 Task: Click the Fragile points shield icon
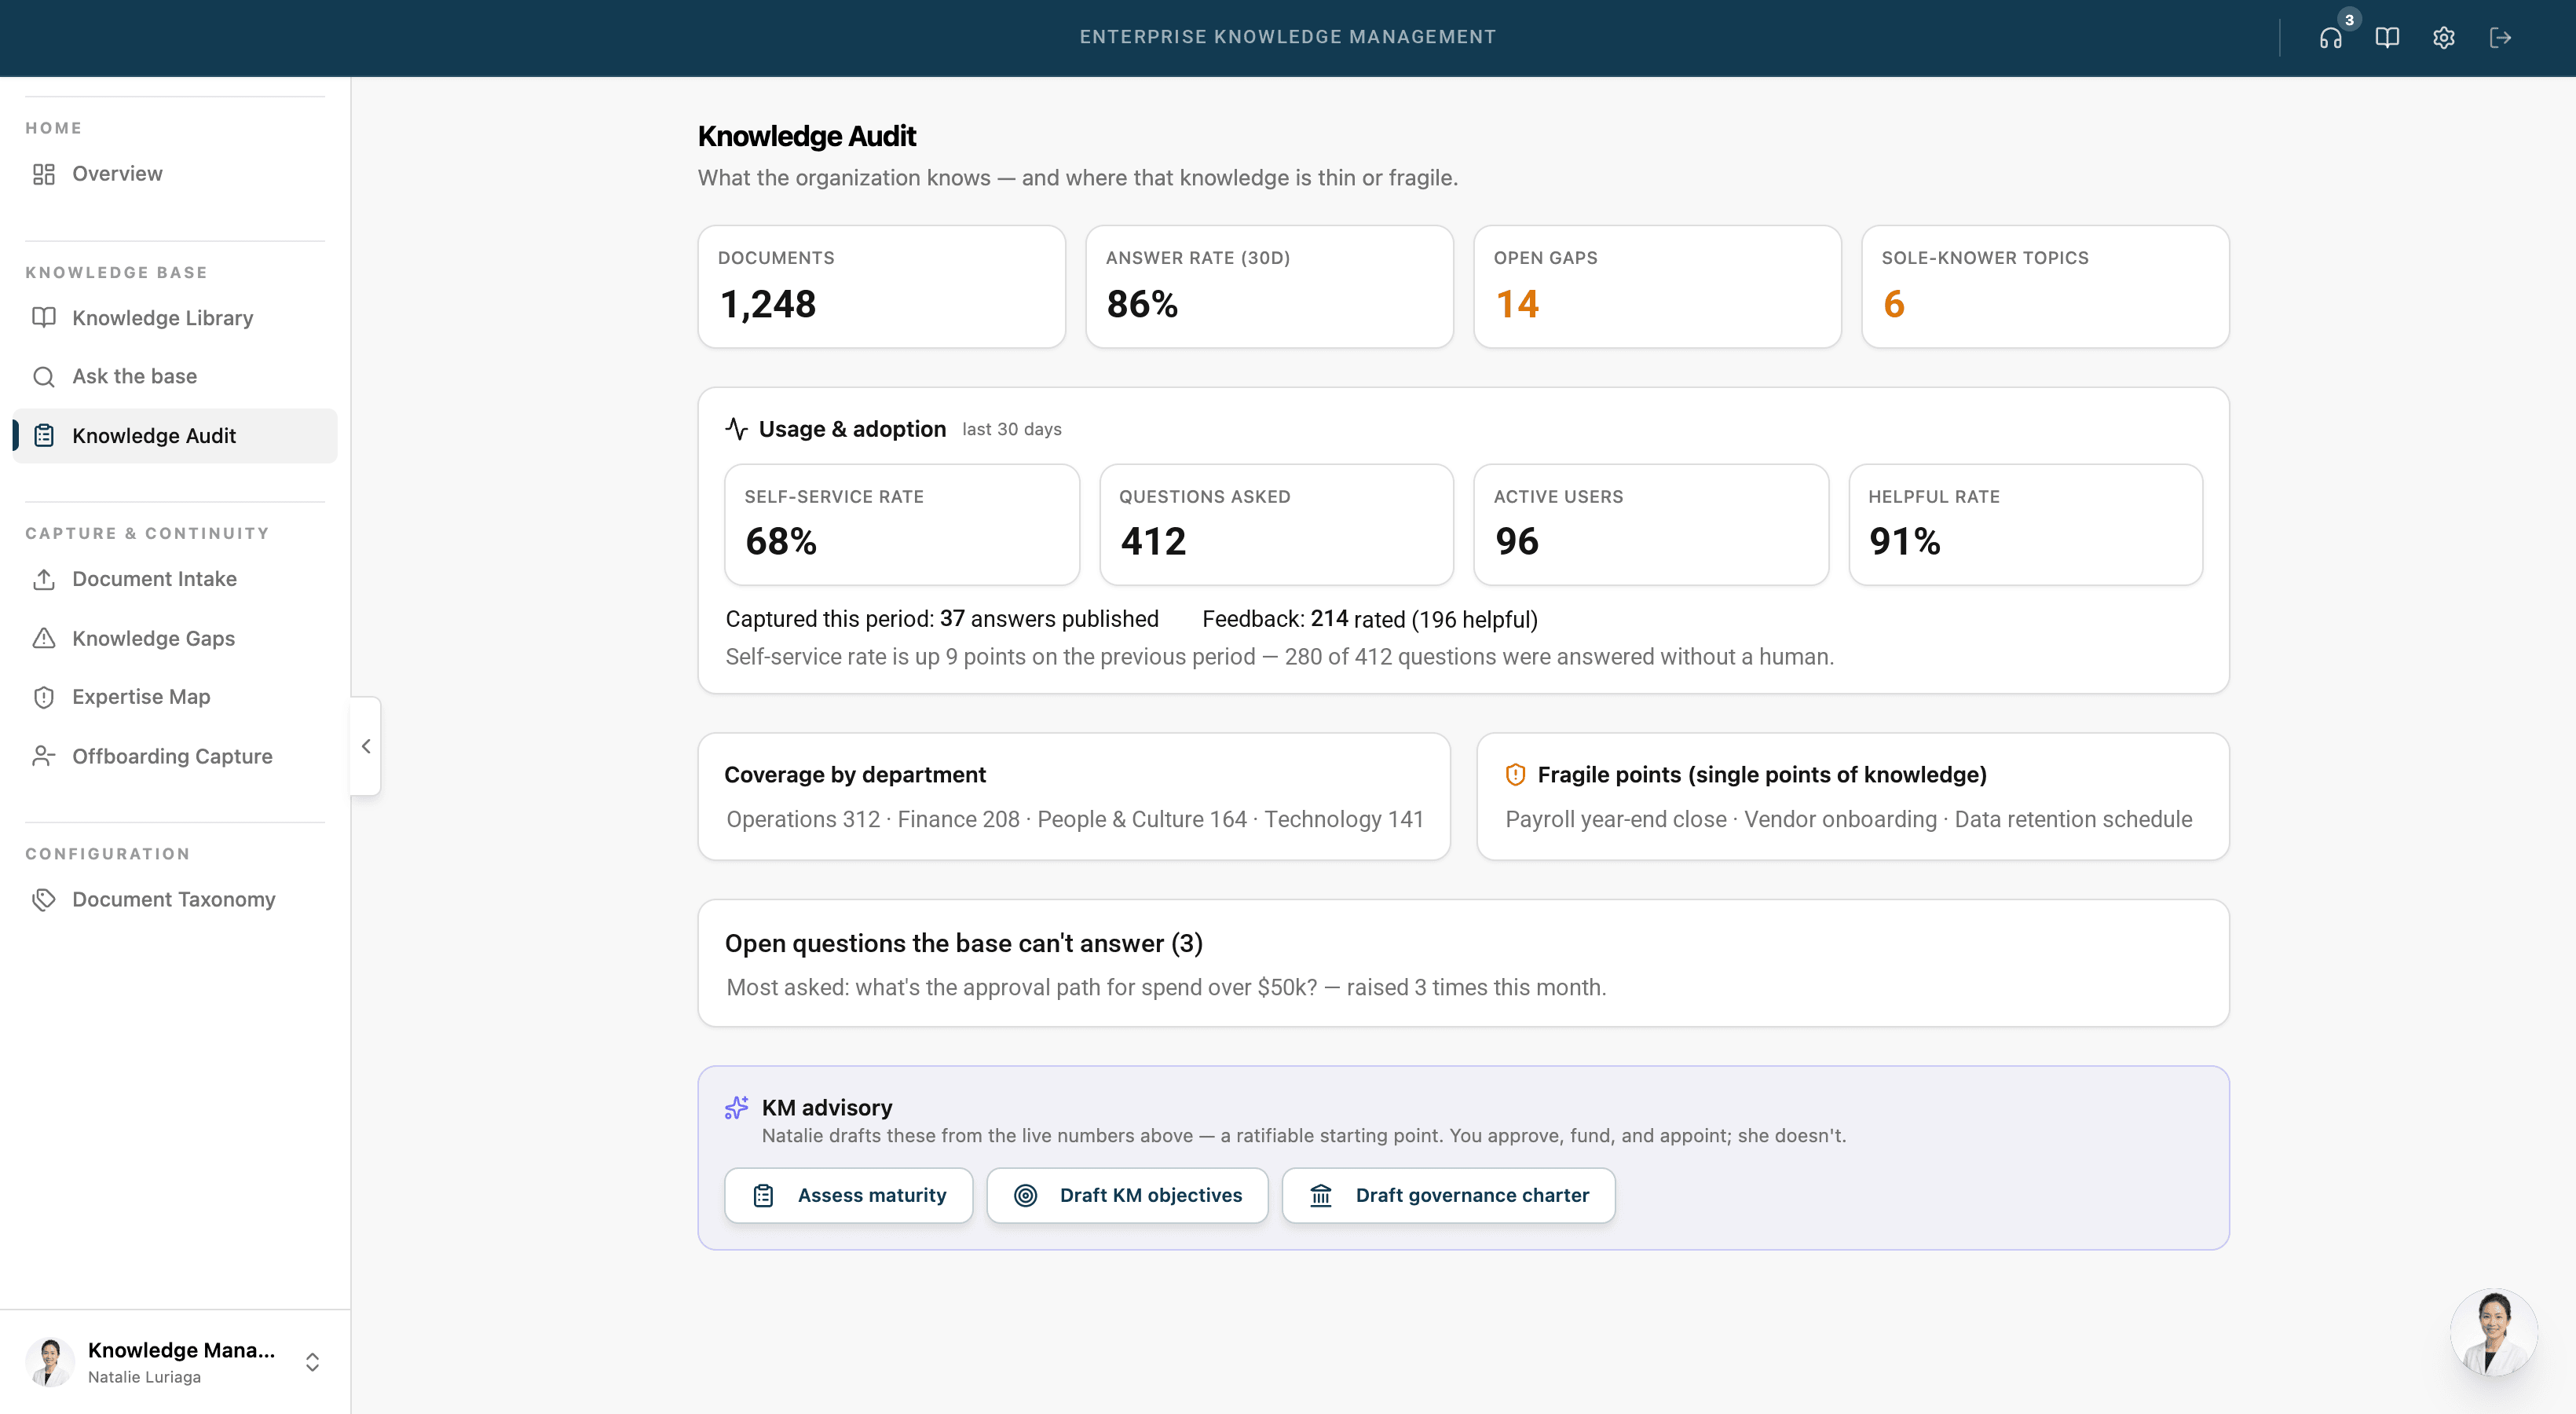[1515, 775]
